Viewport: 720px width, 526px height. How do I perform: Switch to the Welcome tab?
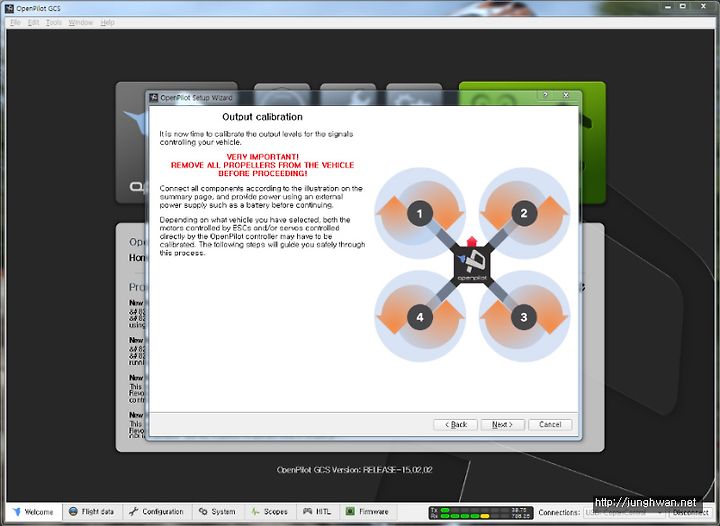pos(33,512)
